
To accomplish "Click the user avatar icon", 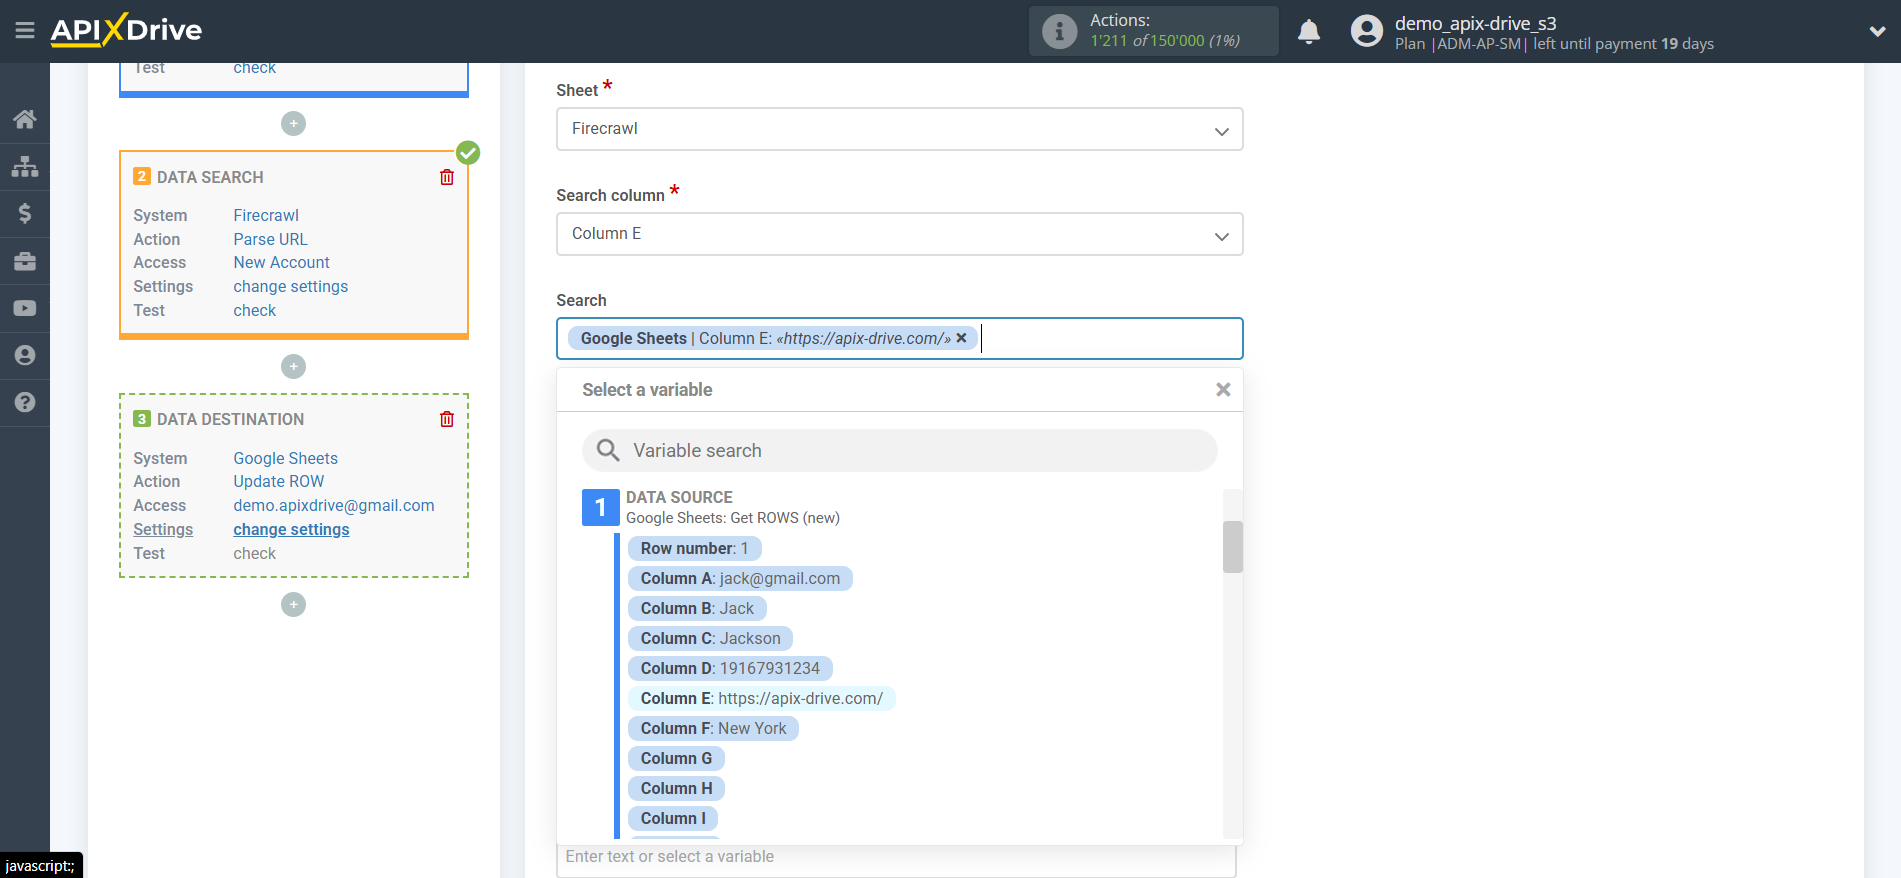I will point(1366,31).
